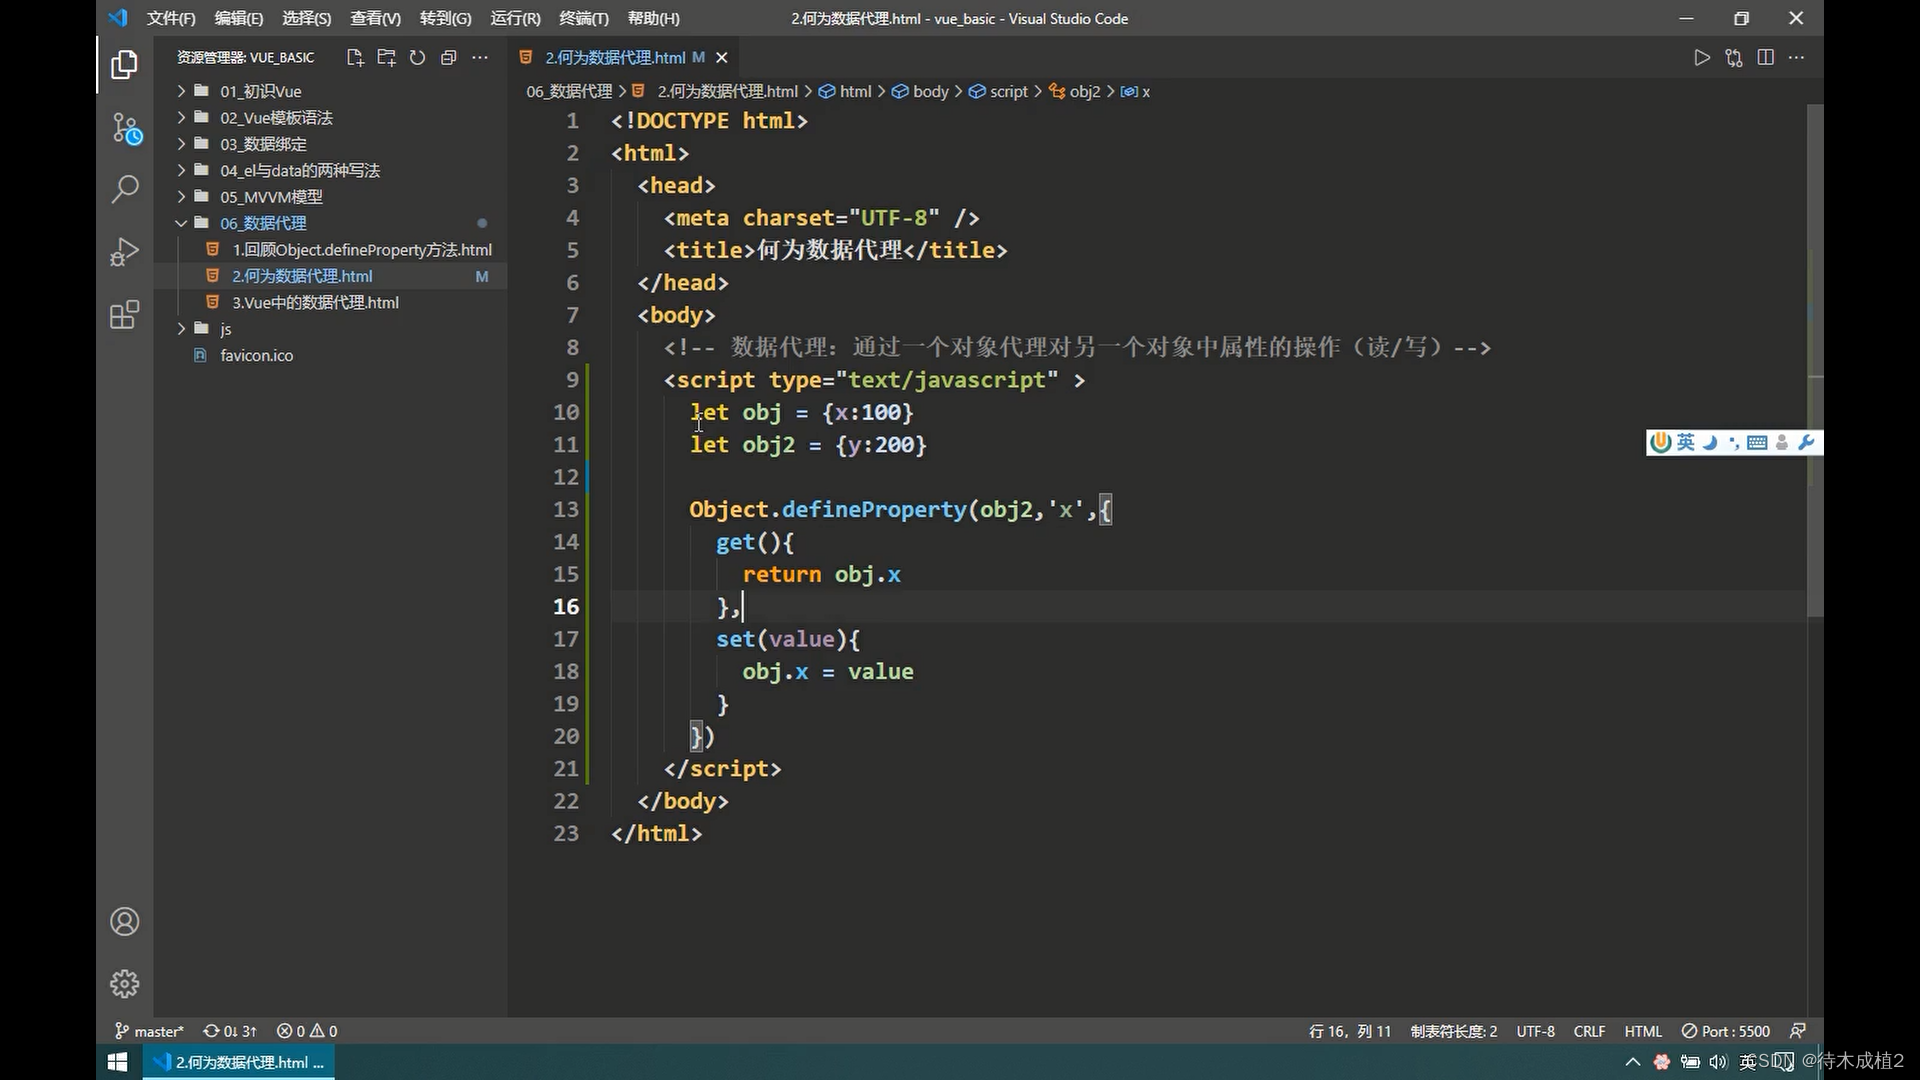The image size is (1920, 1080).
Task: Click breadcrumb obj2 symbol
Action: point(1075,91)
